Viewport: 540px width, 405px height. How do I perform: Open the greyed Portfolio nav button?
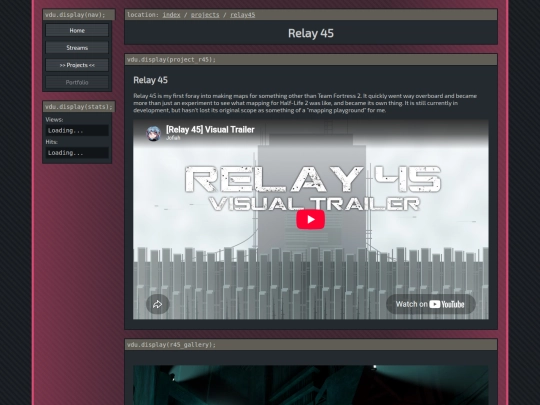[77, 82]
